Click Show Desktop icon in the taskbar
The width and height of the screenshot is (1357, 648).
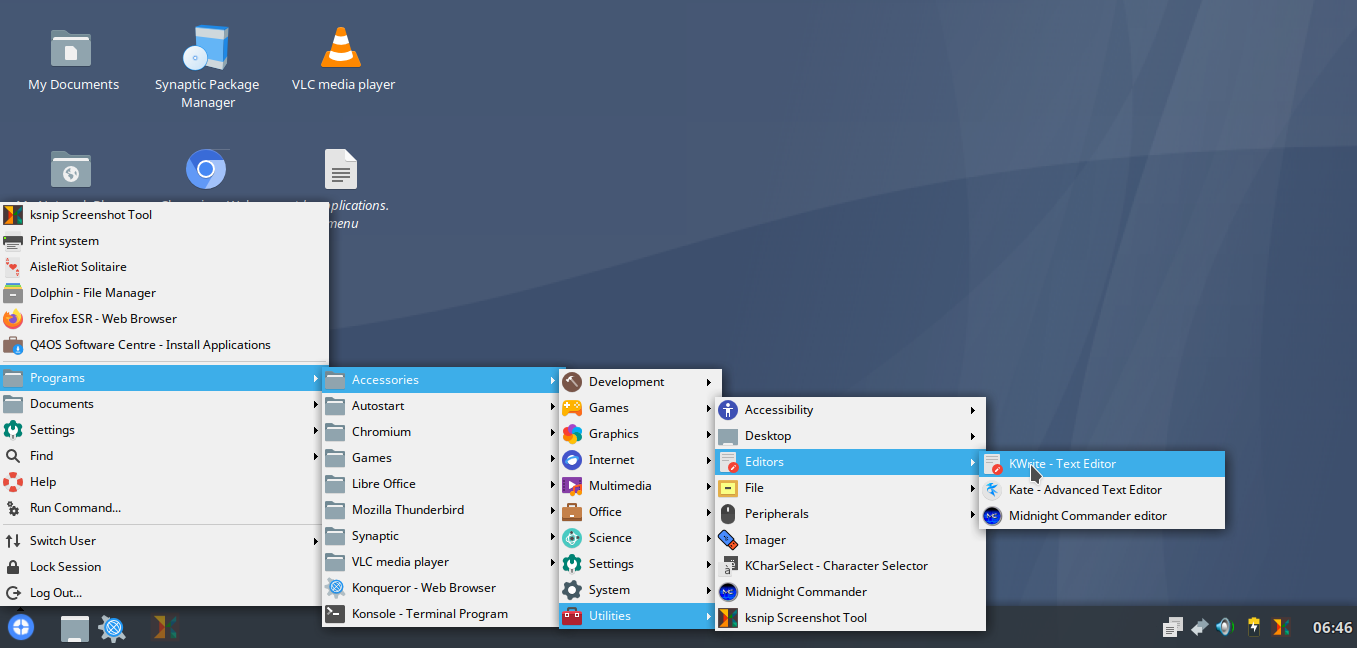(x=75, y=628)
